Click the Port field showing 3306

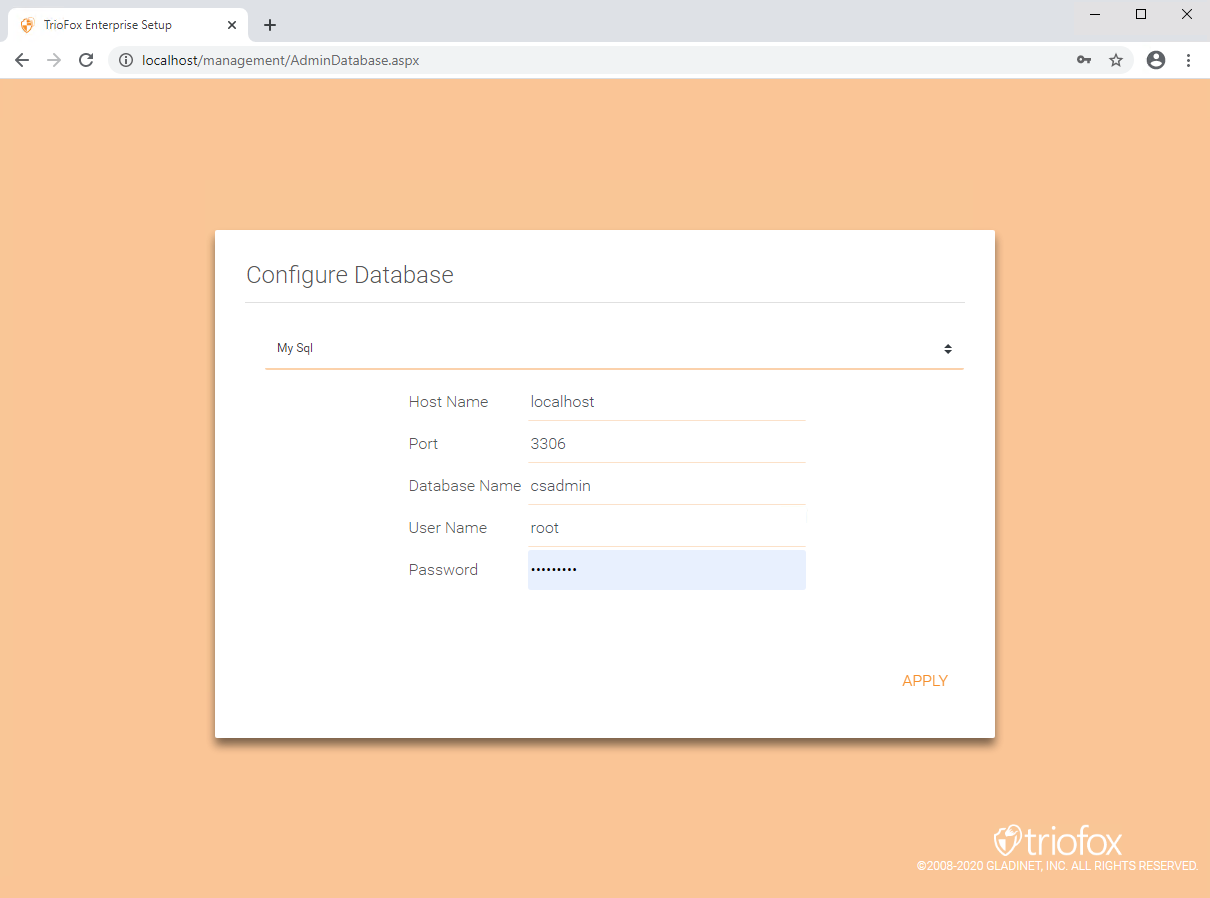pos(666,444)
